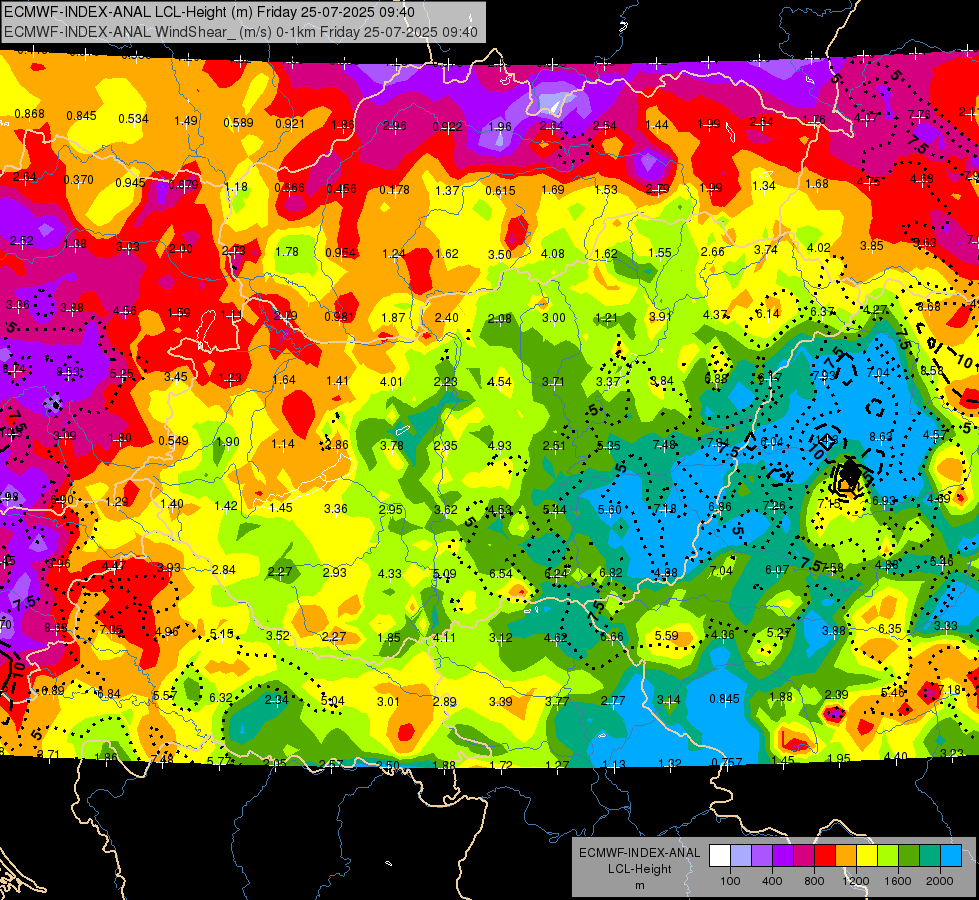This screenshot has height=900, width=979.
Task: Click the wind shear value 0.954
Action: [341, 253]
